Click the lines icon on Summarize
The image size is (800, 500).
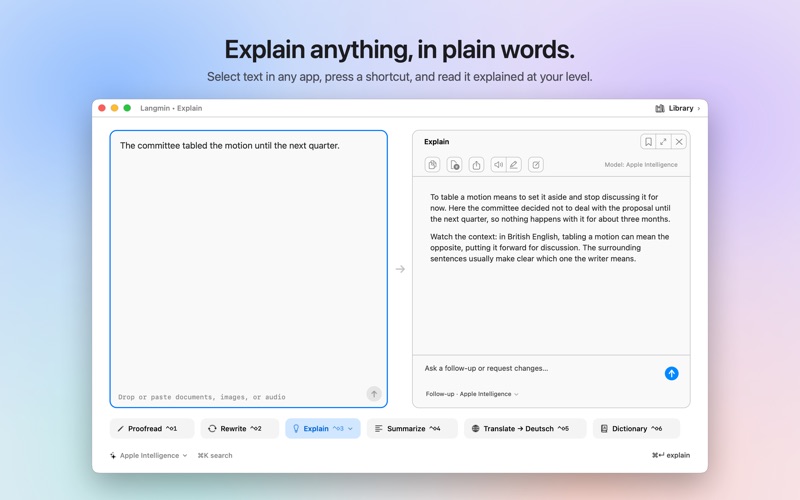[379, 429]
